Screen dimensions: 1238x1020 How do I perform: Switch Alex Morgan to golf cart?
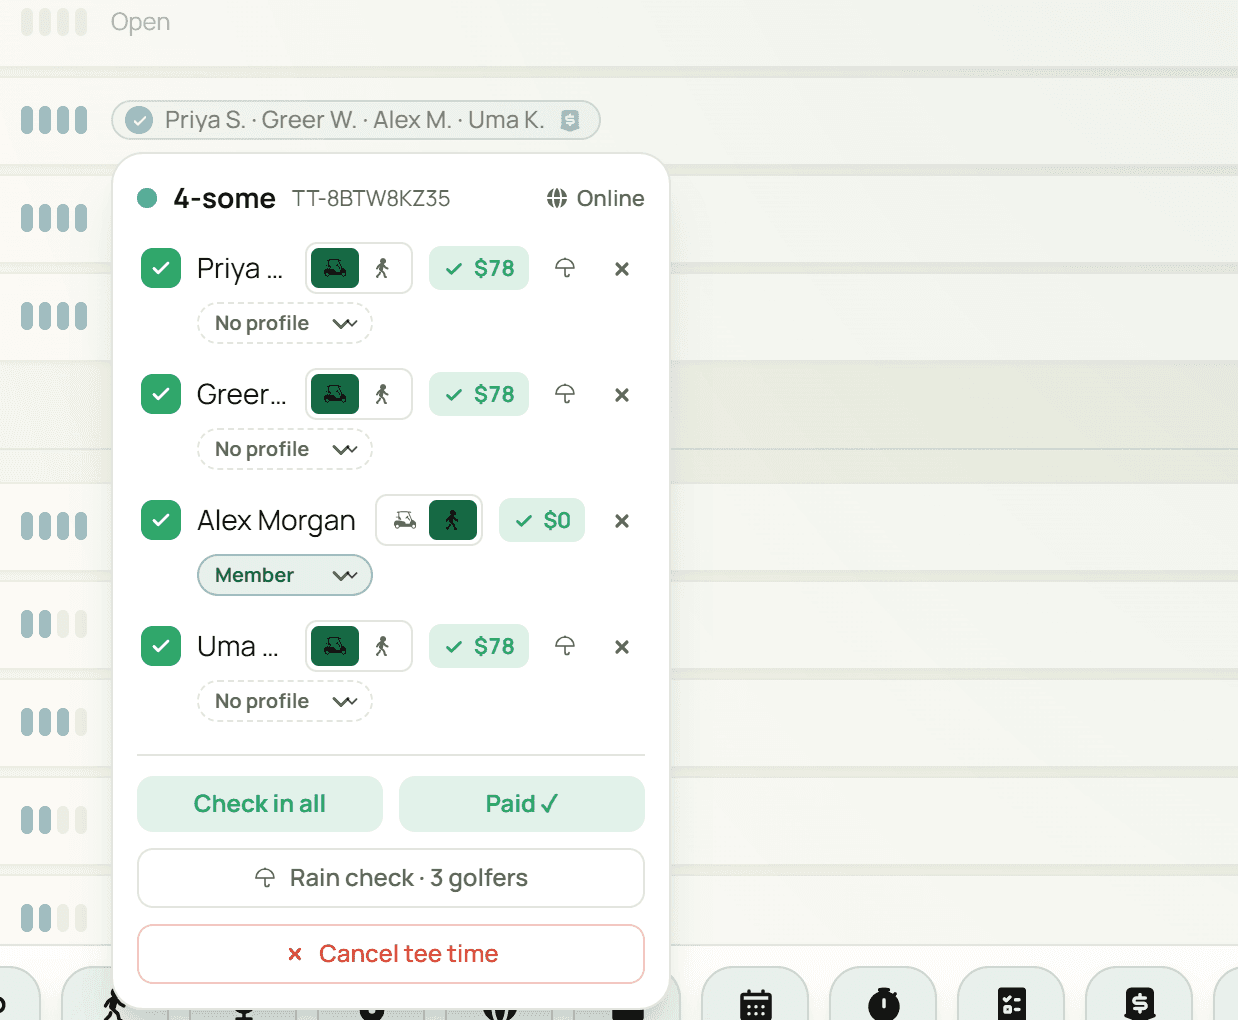click(405, 520)
